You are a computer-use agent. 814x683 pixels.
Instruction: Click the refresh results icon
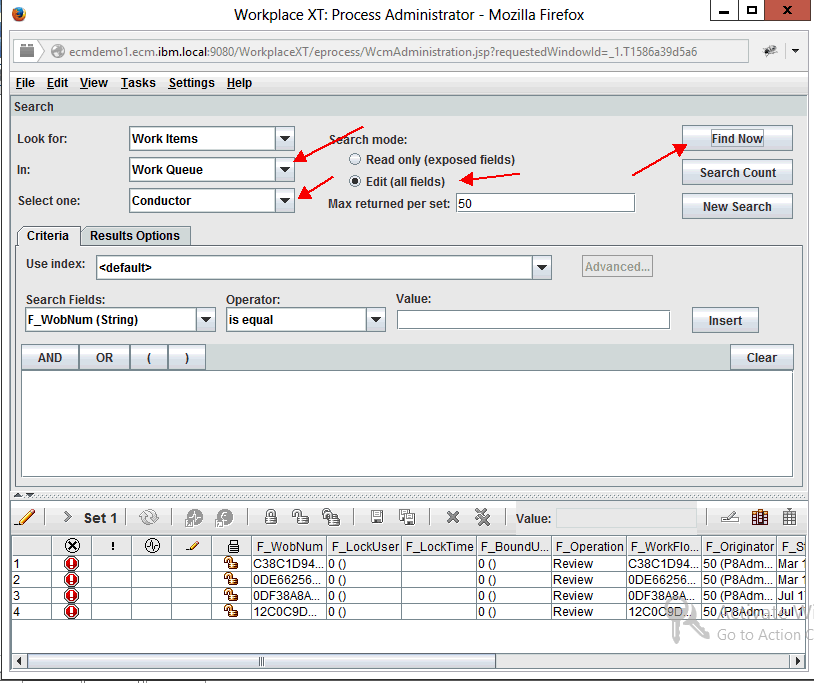[149, 517]
